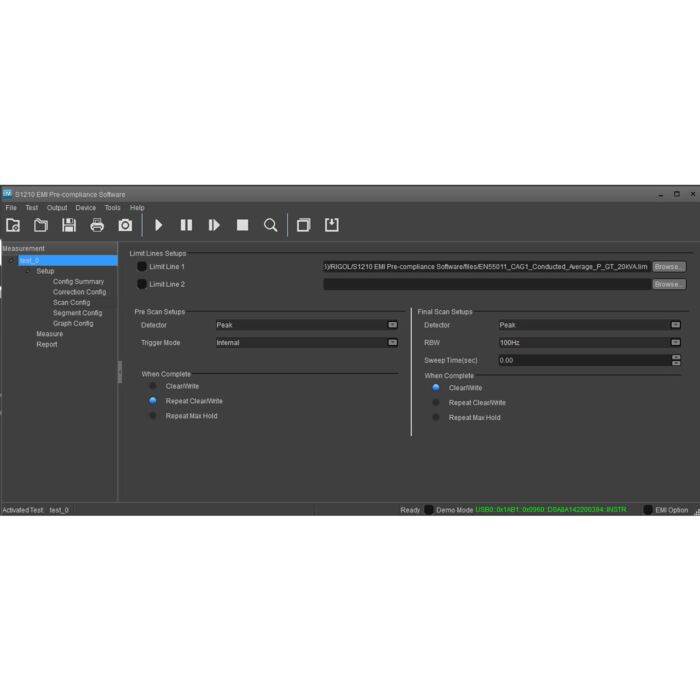Open the Tools menu

[113, 208]
